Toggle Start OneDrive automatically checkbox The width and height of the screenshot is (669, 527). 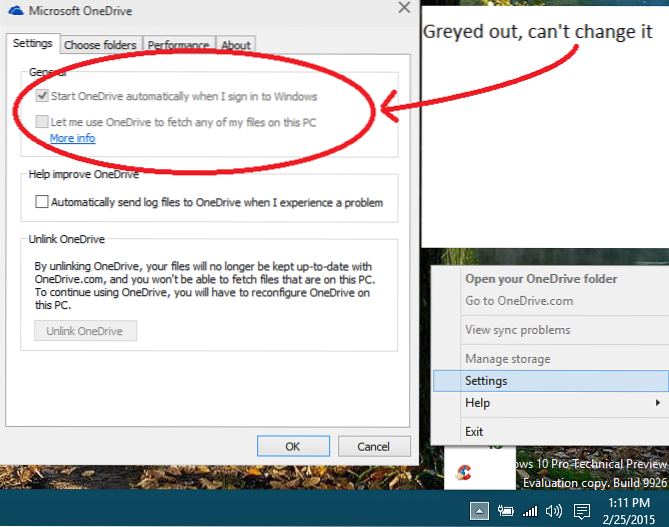(41, 97)
